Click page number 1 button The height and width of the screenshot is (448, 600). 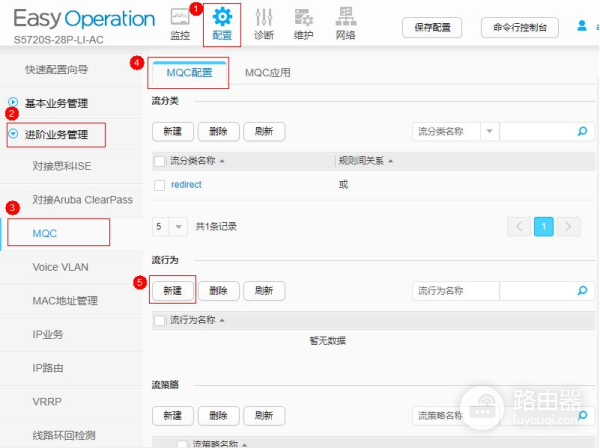point(543,226)
